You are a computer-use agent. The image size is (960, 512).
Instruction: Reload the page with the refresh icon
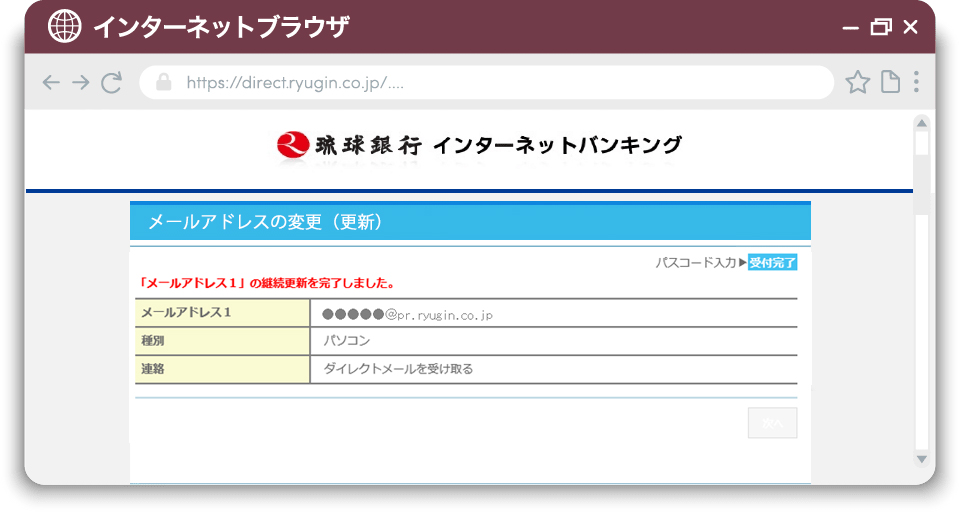tap(112, 83)
